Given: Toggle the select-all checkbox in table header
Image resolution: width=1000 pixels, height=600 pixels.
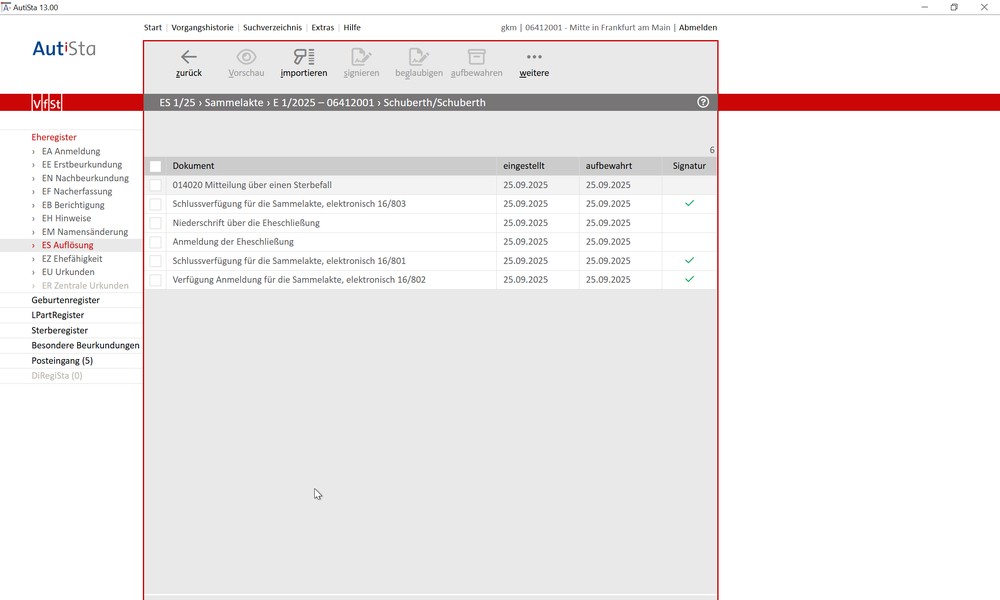Looking at the screenshot, I should (x=155, y=166).
